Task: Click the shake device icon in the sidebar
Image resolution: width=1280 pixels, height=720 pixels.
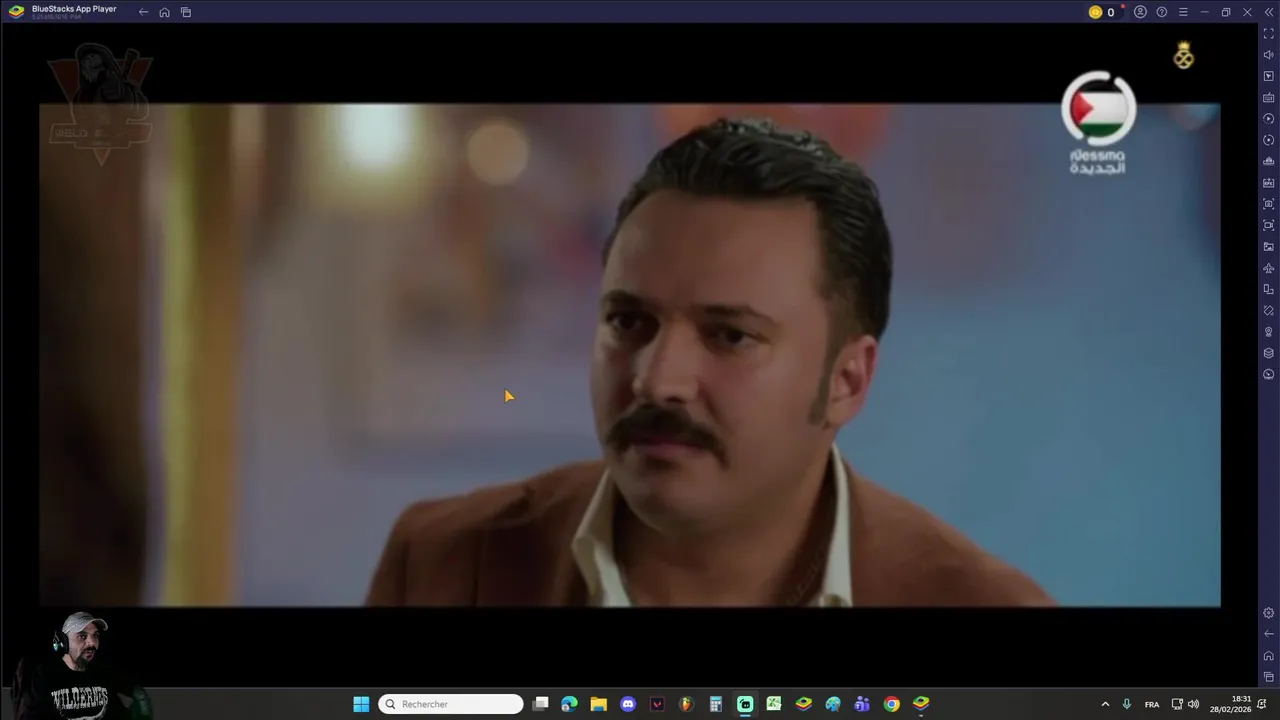Action: [1269, 311]
